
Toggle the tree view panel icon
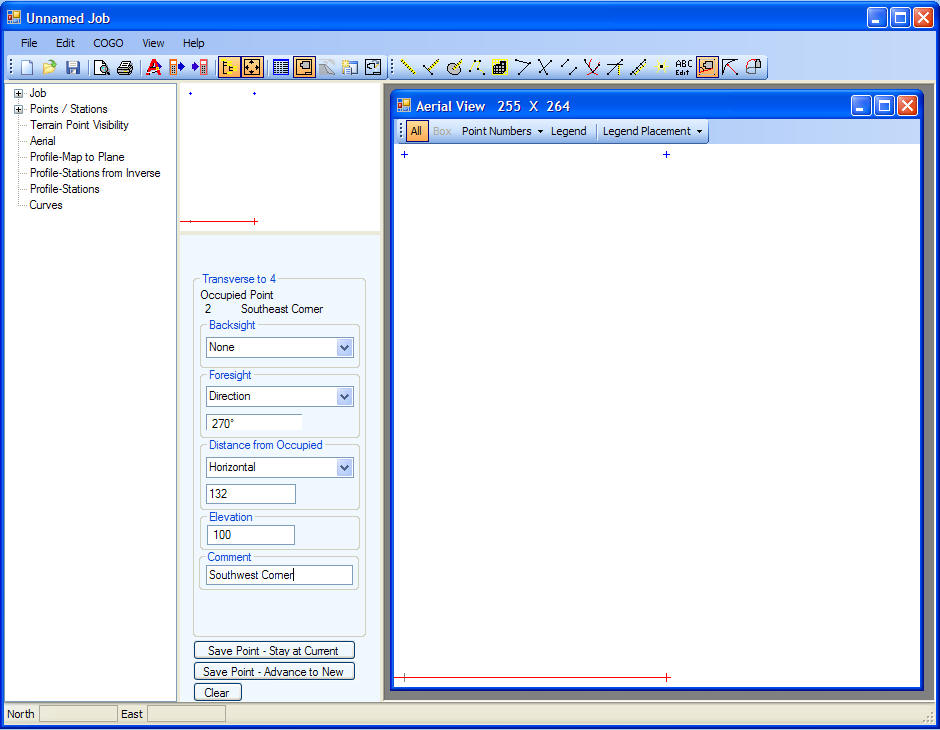pos(228,67)
